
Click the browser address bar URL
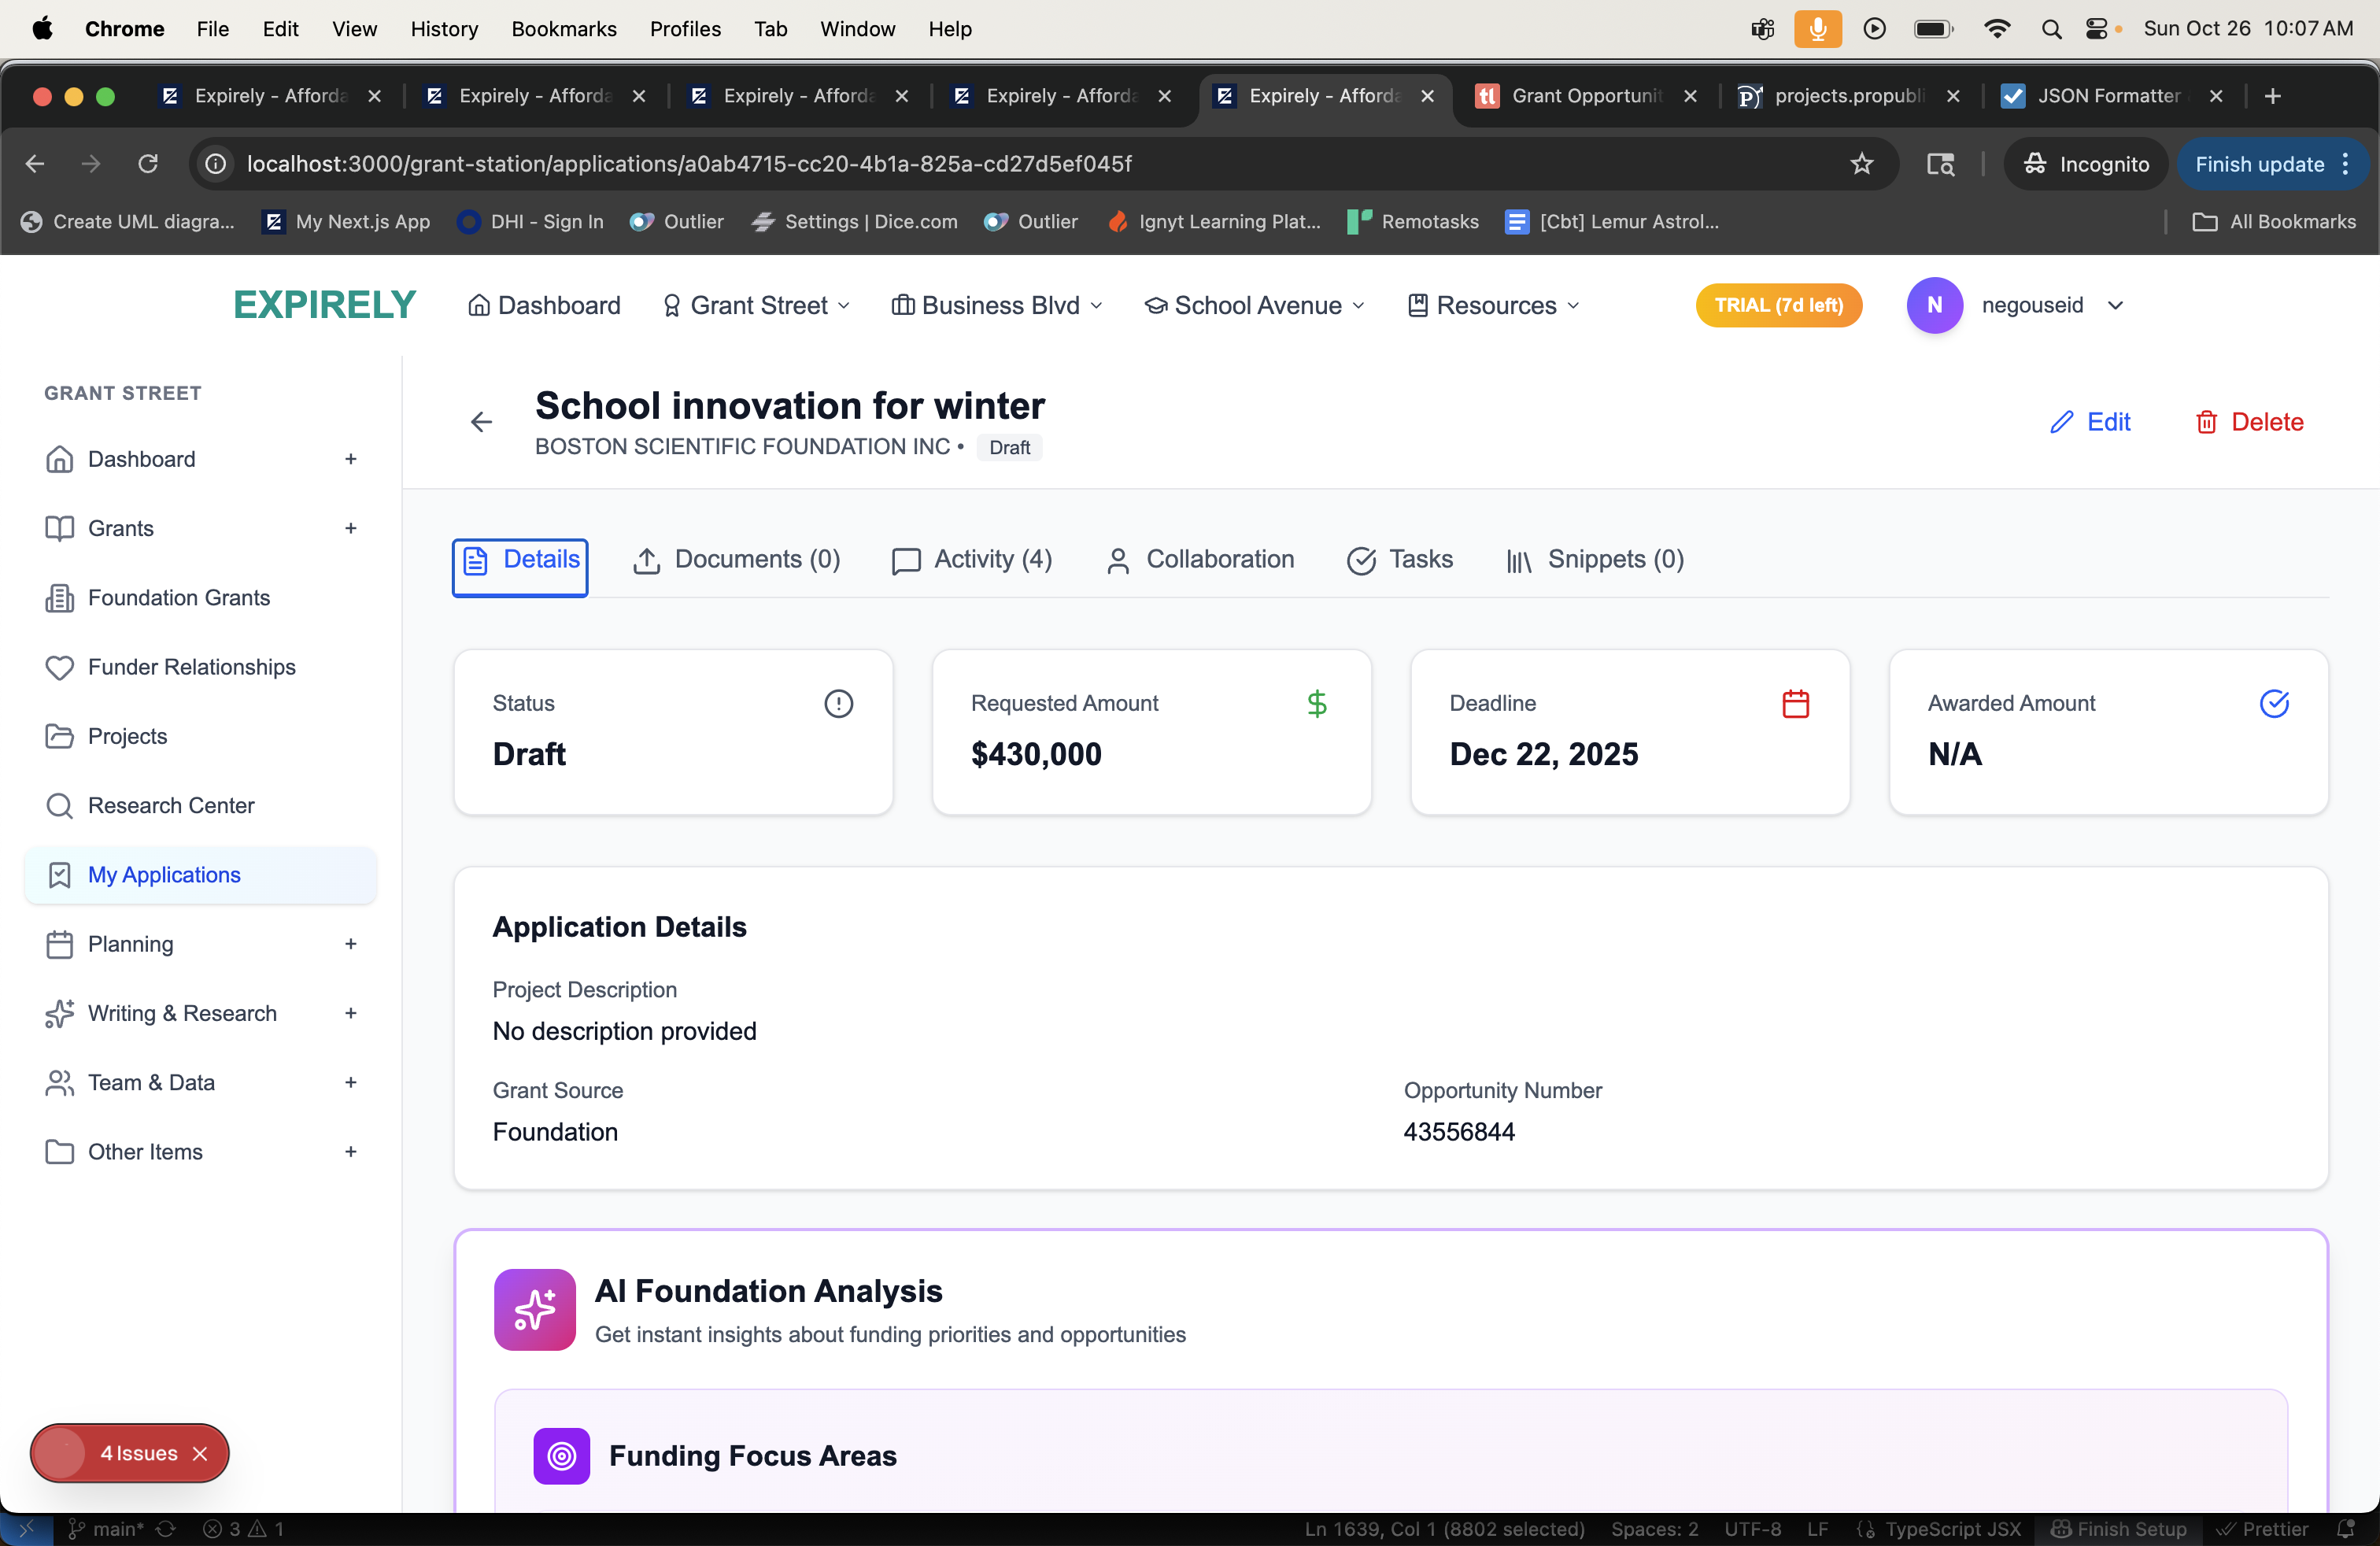(689, 164)
